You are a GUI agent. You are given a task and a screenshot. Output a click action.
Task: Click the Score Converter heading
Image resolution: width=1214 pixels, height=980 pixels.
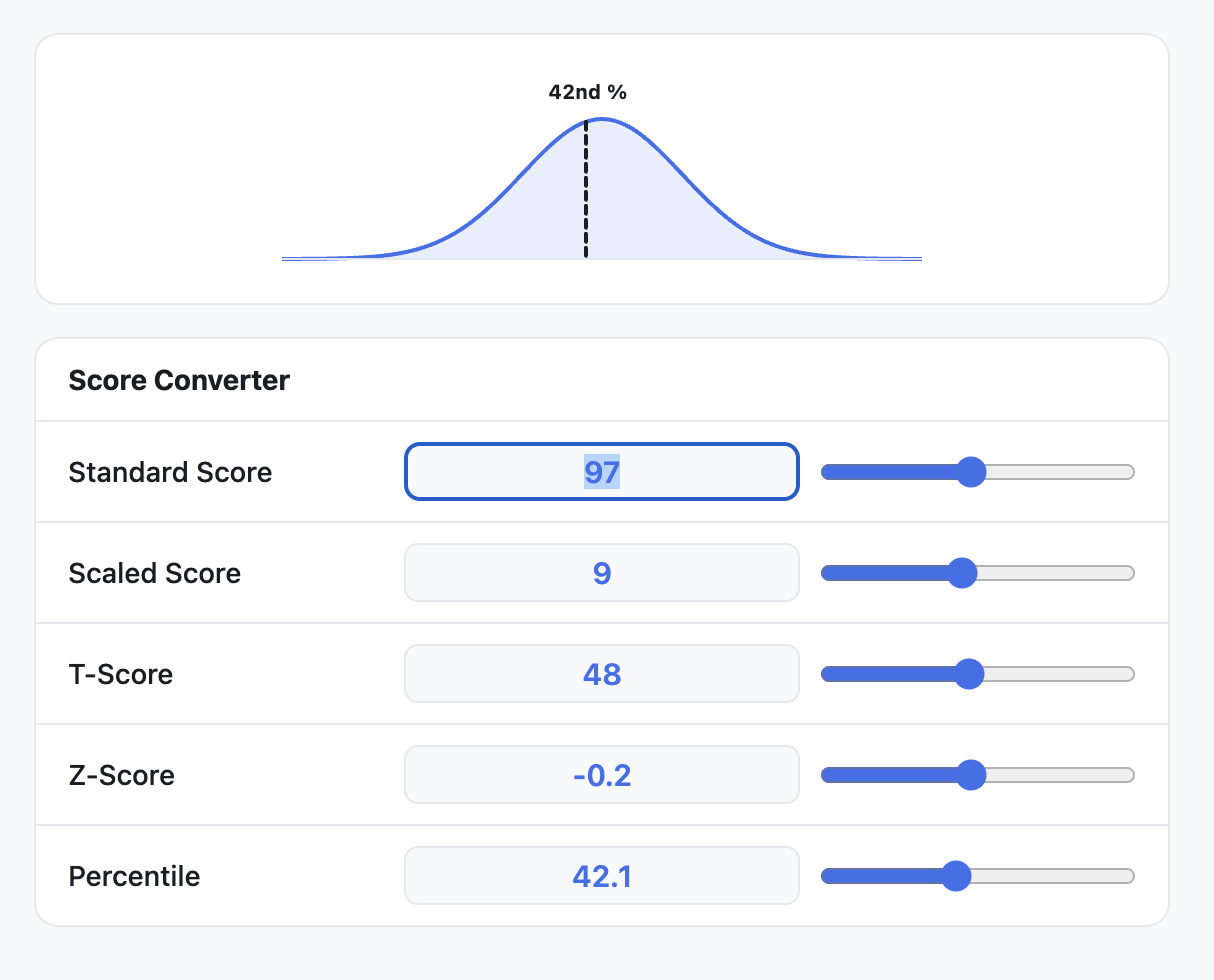click(x=179, y=380)
